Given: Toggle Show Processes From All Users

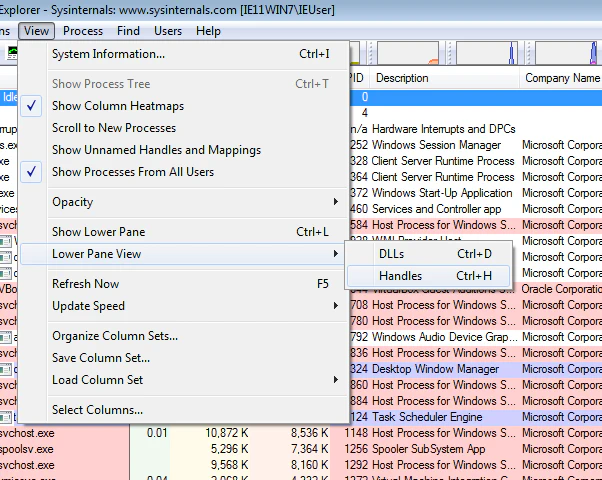Looking at the screenshot, I should point(184,172).
